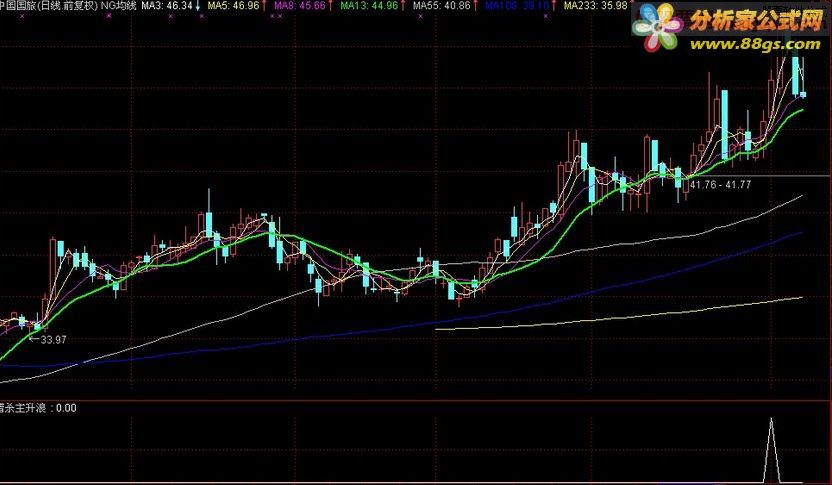832x485 pixels.
Task: Click the down arrow beside MA3 value
Action: (x=198, y=6)
